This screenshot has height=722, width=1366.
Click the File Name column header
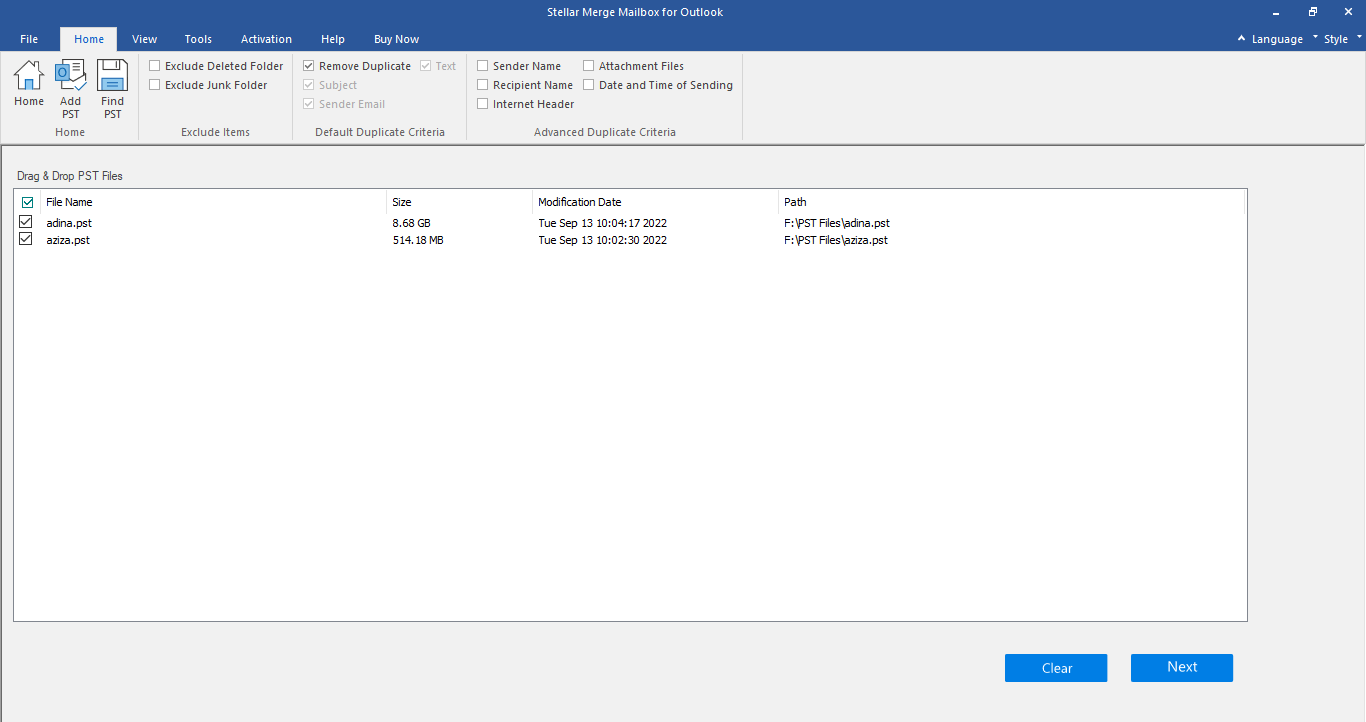[x=213, y=202]
